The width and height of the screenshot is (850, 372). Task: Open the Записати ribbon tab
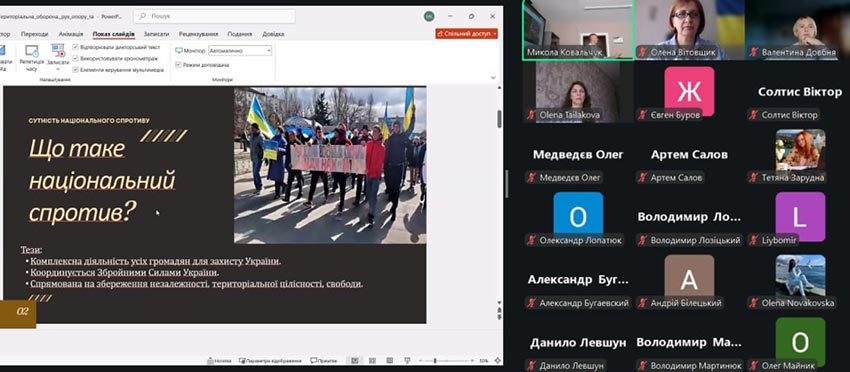(x=156, y=34)
